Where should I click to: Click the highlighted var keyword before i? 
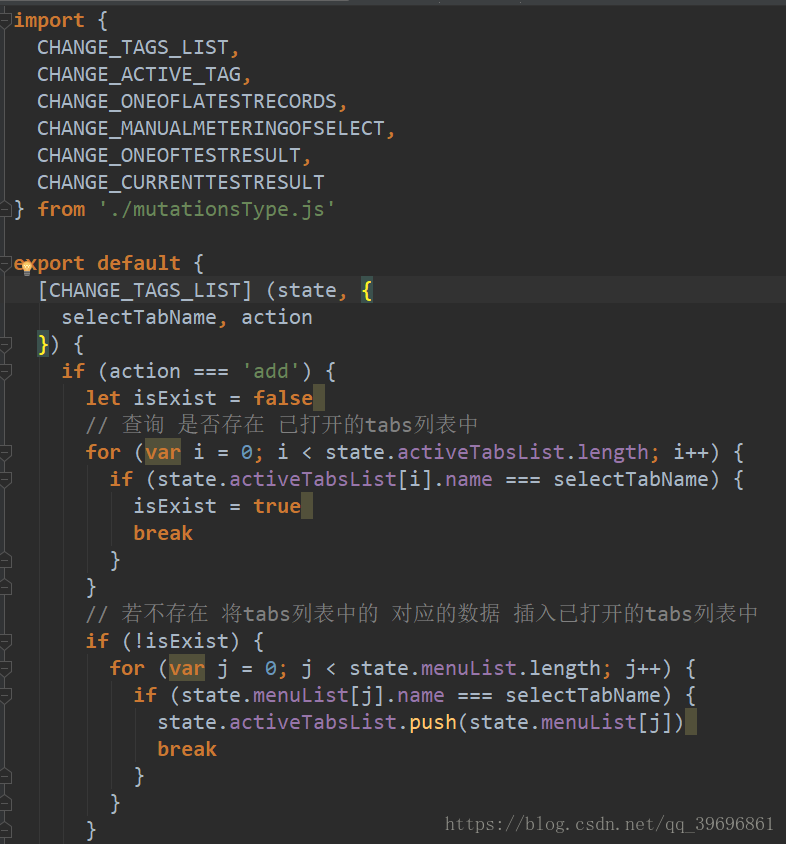(163, 452)
